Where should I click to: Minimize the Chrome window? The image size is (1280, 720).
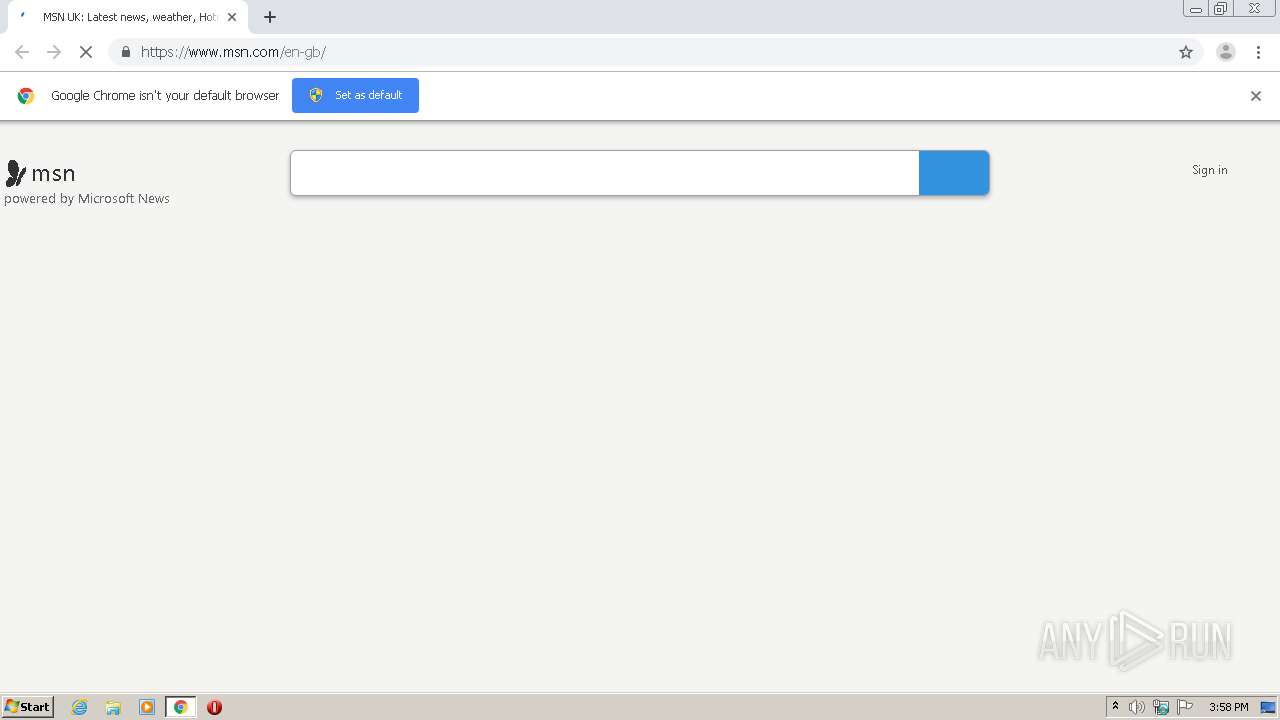point(1195,9)
